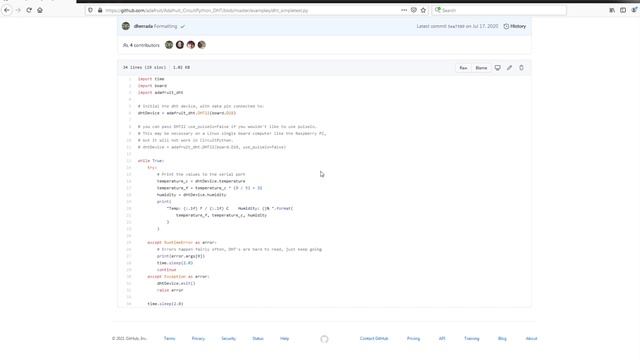This screenshot has width=640, height=360.
Task: Delete this file with trash icon
Action: coord(521,68)
